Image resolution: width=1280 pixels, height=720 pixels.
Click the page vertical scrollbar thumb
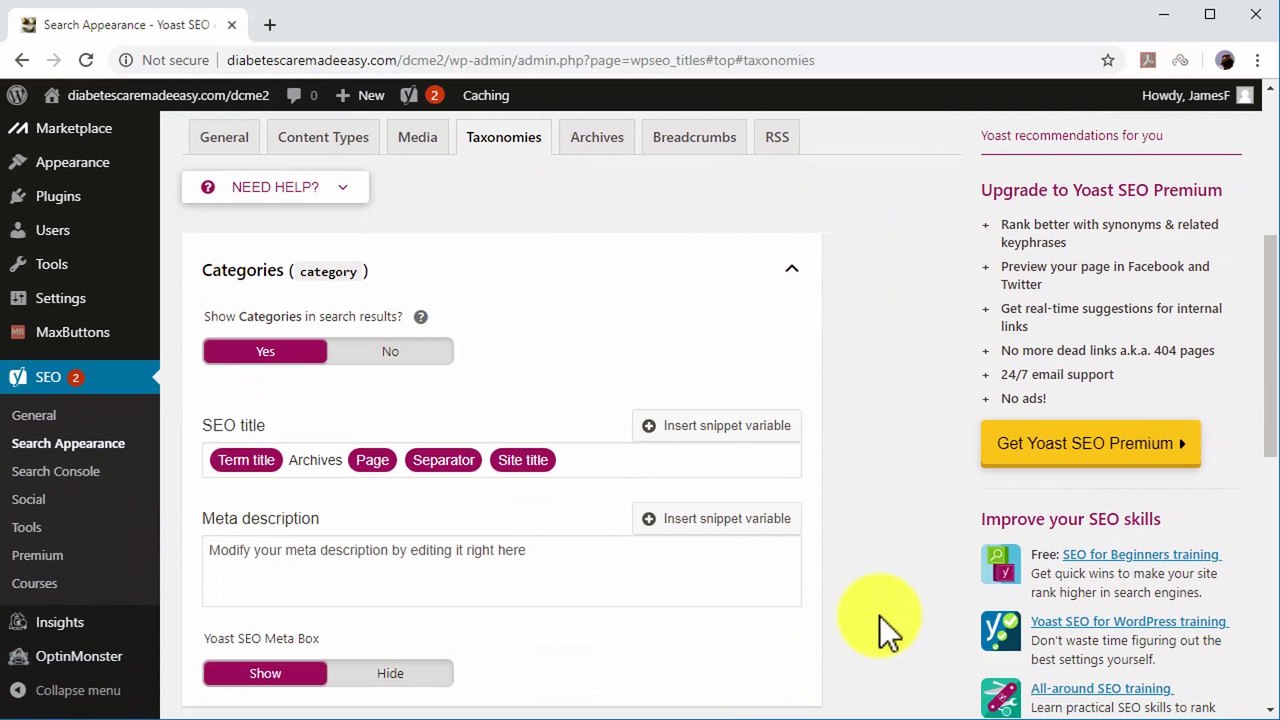click(x=1271, y=345)
